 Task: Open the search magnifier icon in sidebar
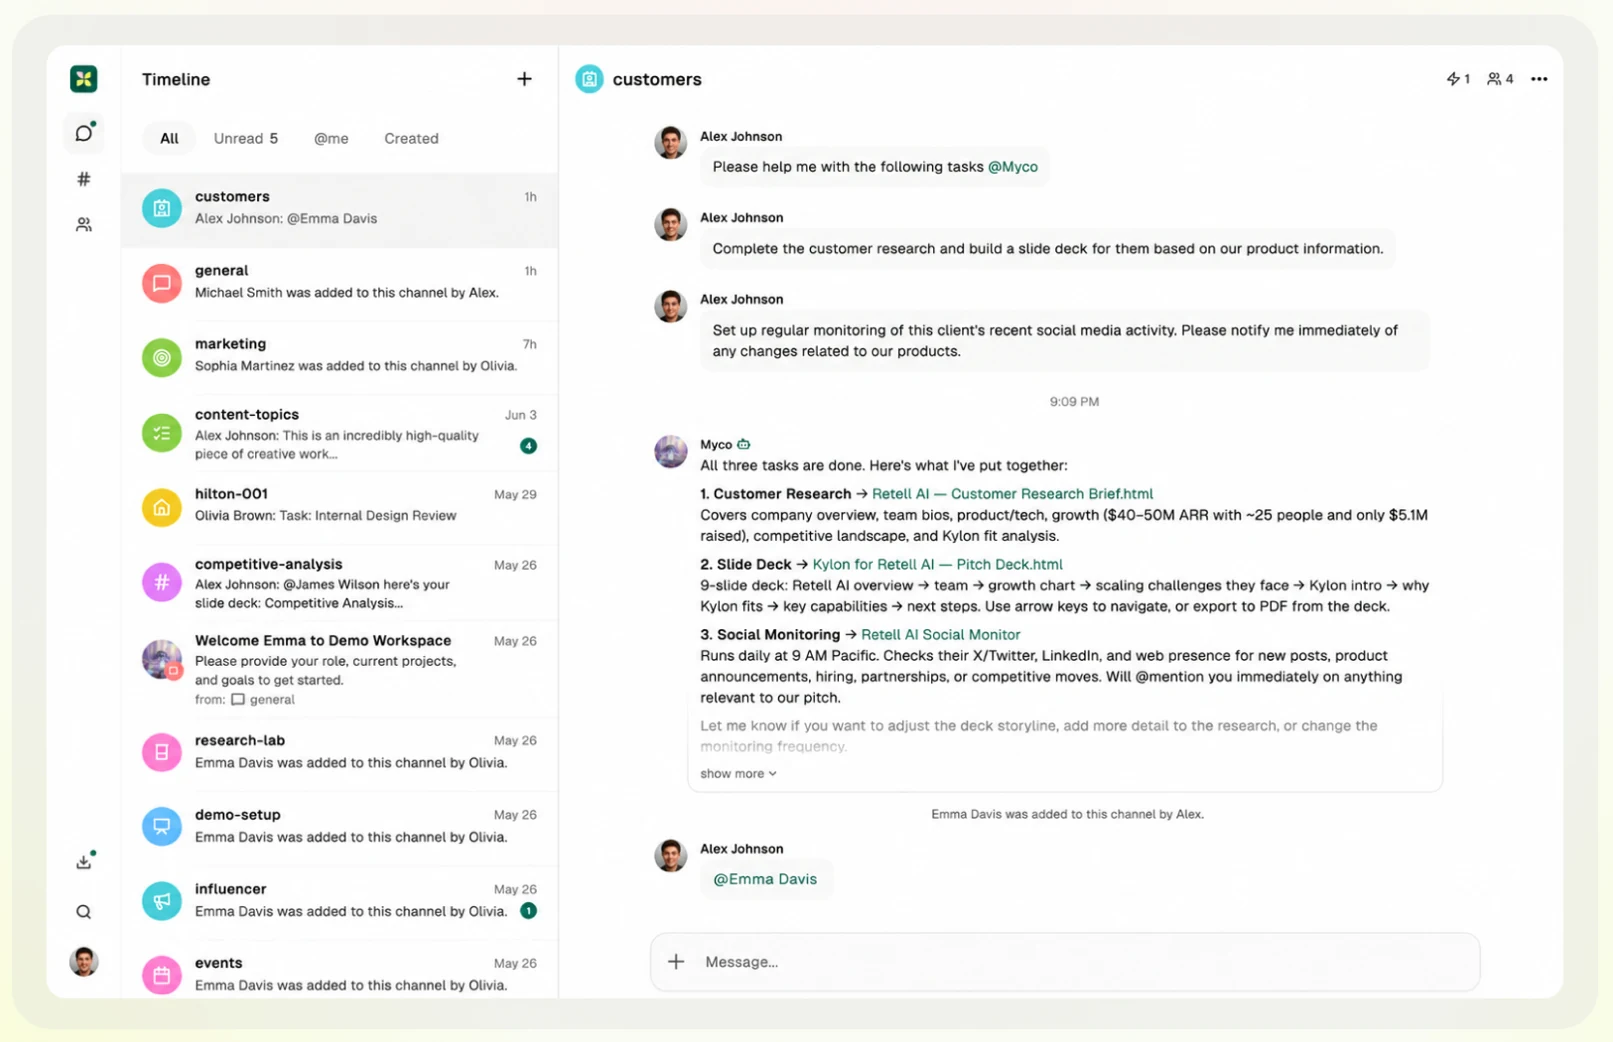click(x=84, y=912)
